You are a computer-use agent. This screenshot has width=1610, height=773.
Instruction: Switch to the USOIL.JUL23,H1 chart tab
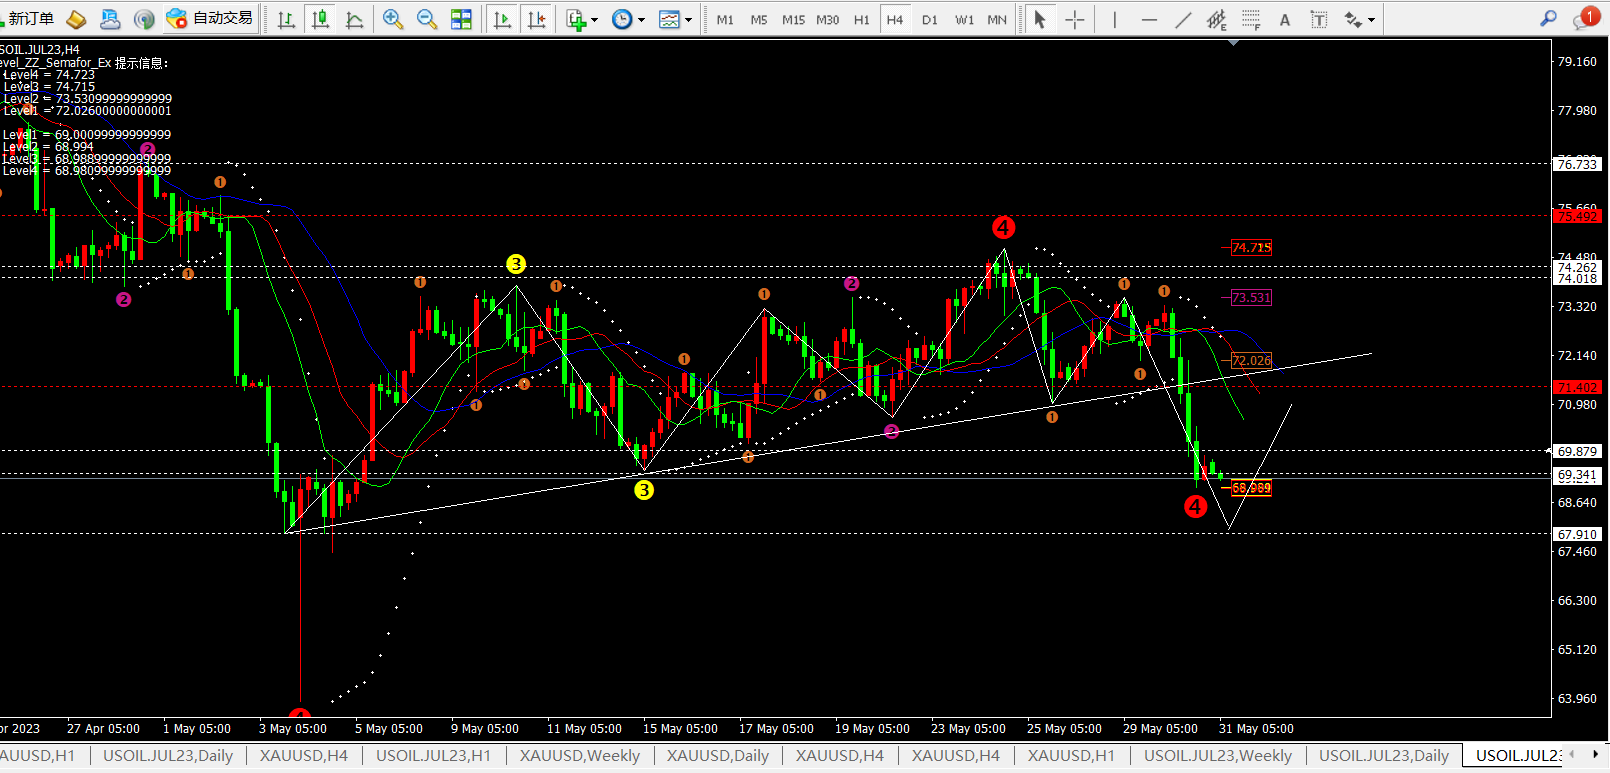click(x=433, y=755)
